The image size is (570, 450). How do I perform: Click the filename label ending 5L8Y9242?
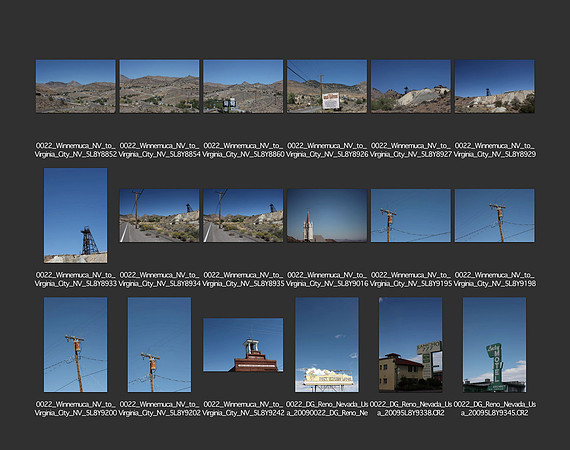pos(243,409)
